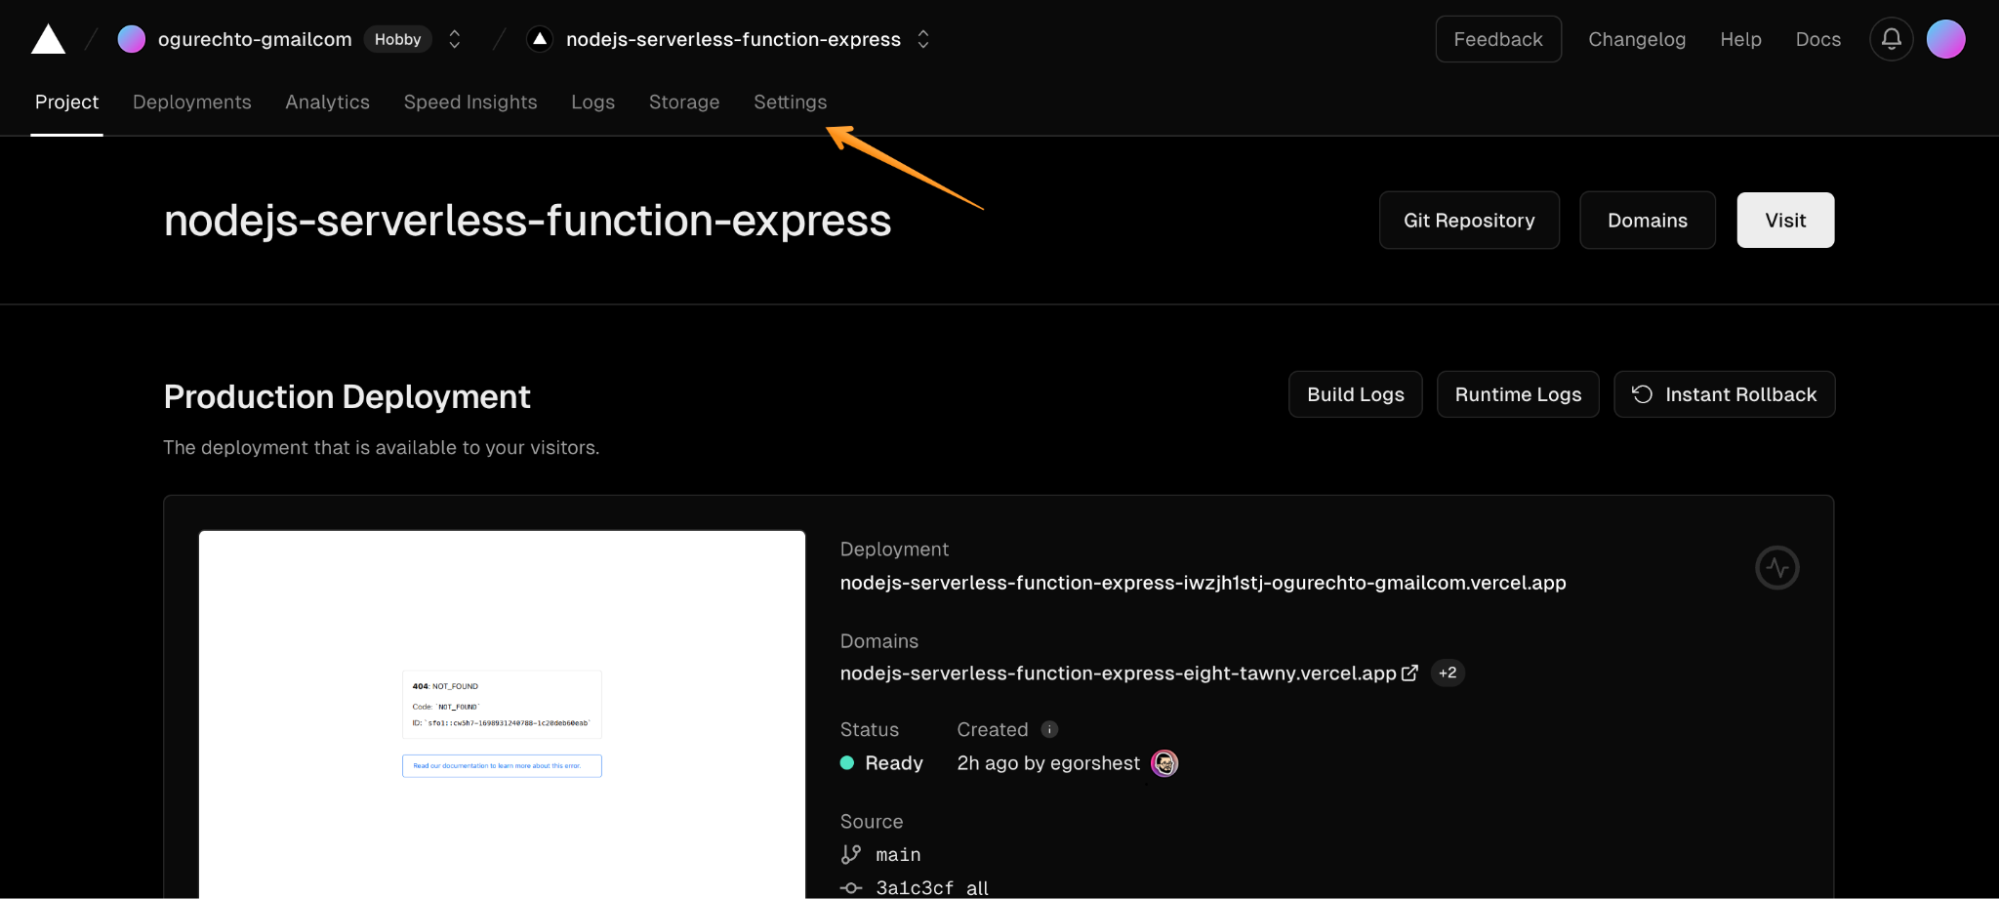Show the +2 additional domains
The height and width of the screenshot is (899, 1999).
point(1447,673)
